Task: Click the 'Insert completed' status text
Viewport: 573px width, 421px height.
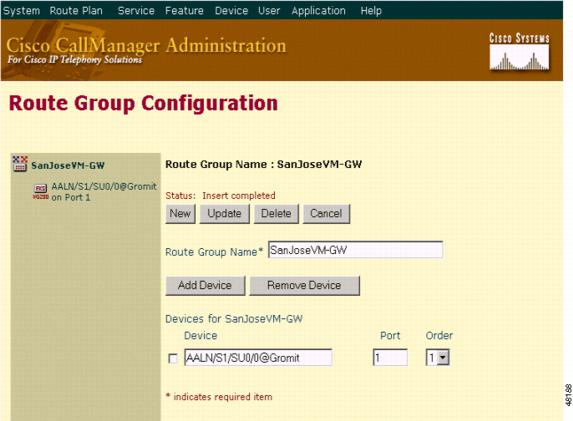Action: (x=239, y=196)
